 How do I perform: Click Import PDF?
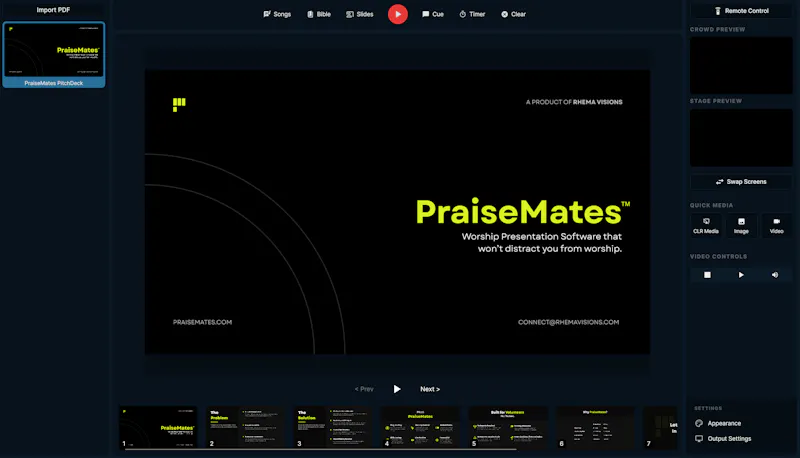[53, 10]
